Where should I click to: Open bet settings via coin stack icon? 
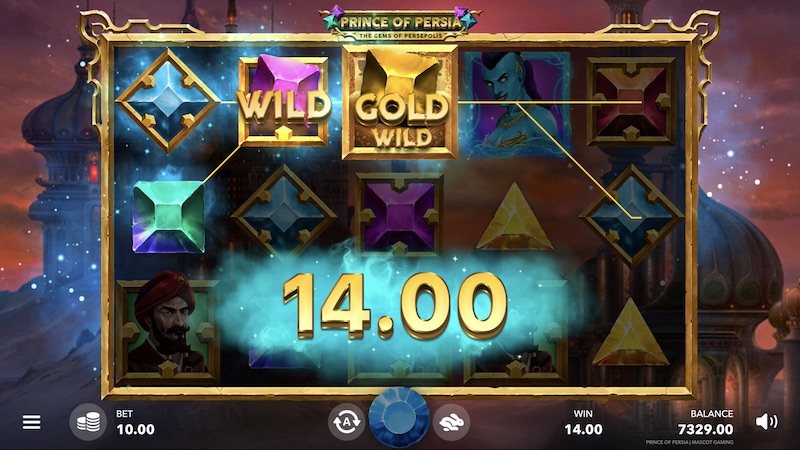[88, 422]
